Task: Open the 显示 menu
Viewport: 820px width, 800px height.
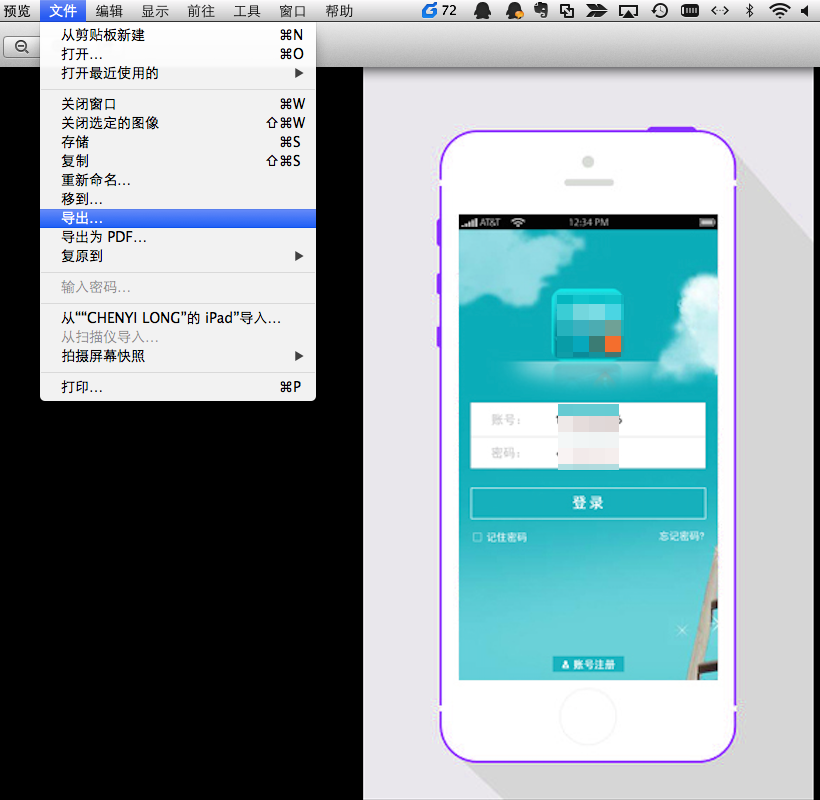Action: [155, 10]
